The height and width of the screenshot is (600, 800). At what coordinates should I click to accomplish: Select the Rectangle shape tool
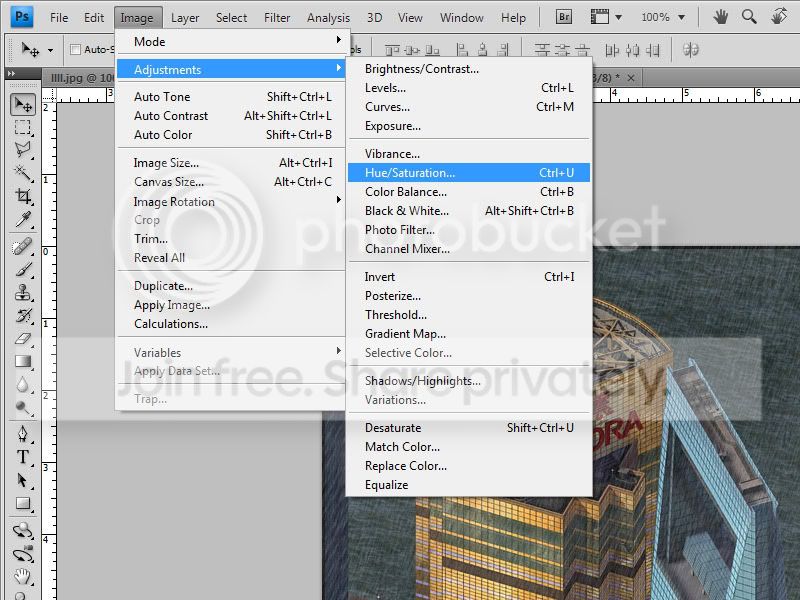[23, 503]
